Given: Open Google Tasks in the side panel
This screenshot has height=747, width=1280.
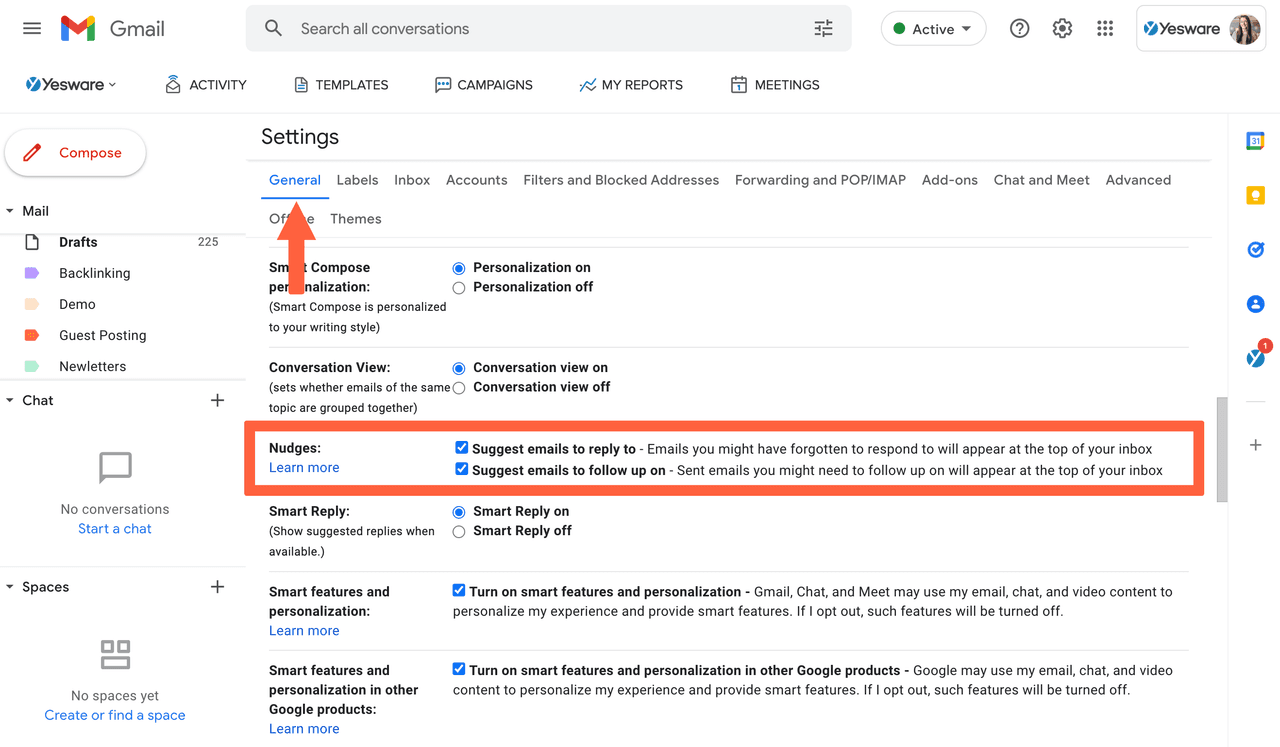Looking at the screenshot, I should (1255, 250).
